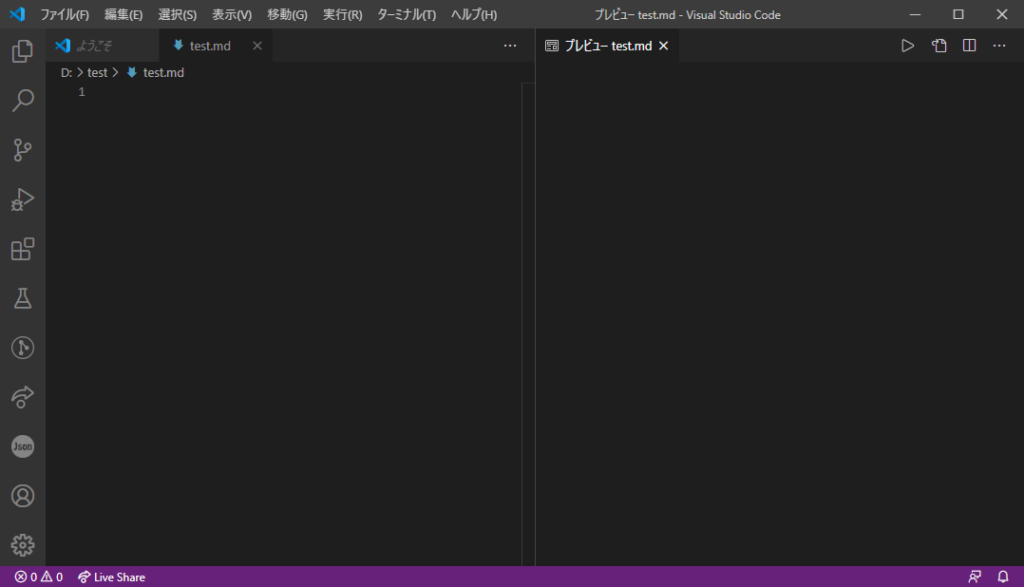Open the Source Control panel
The image size is (1024, 587).
(23, 150)
